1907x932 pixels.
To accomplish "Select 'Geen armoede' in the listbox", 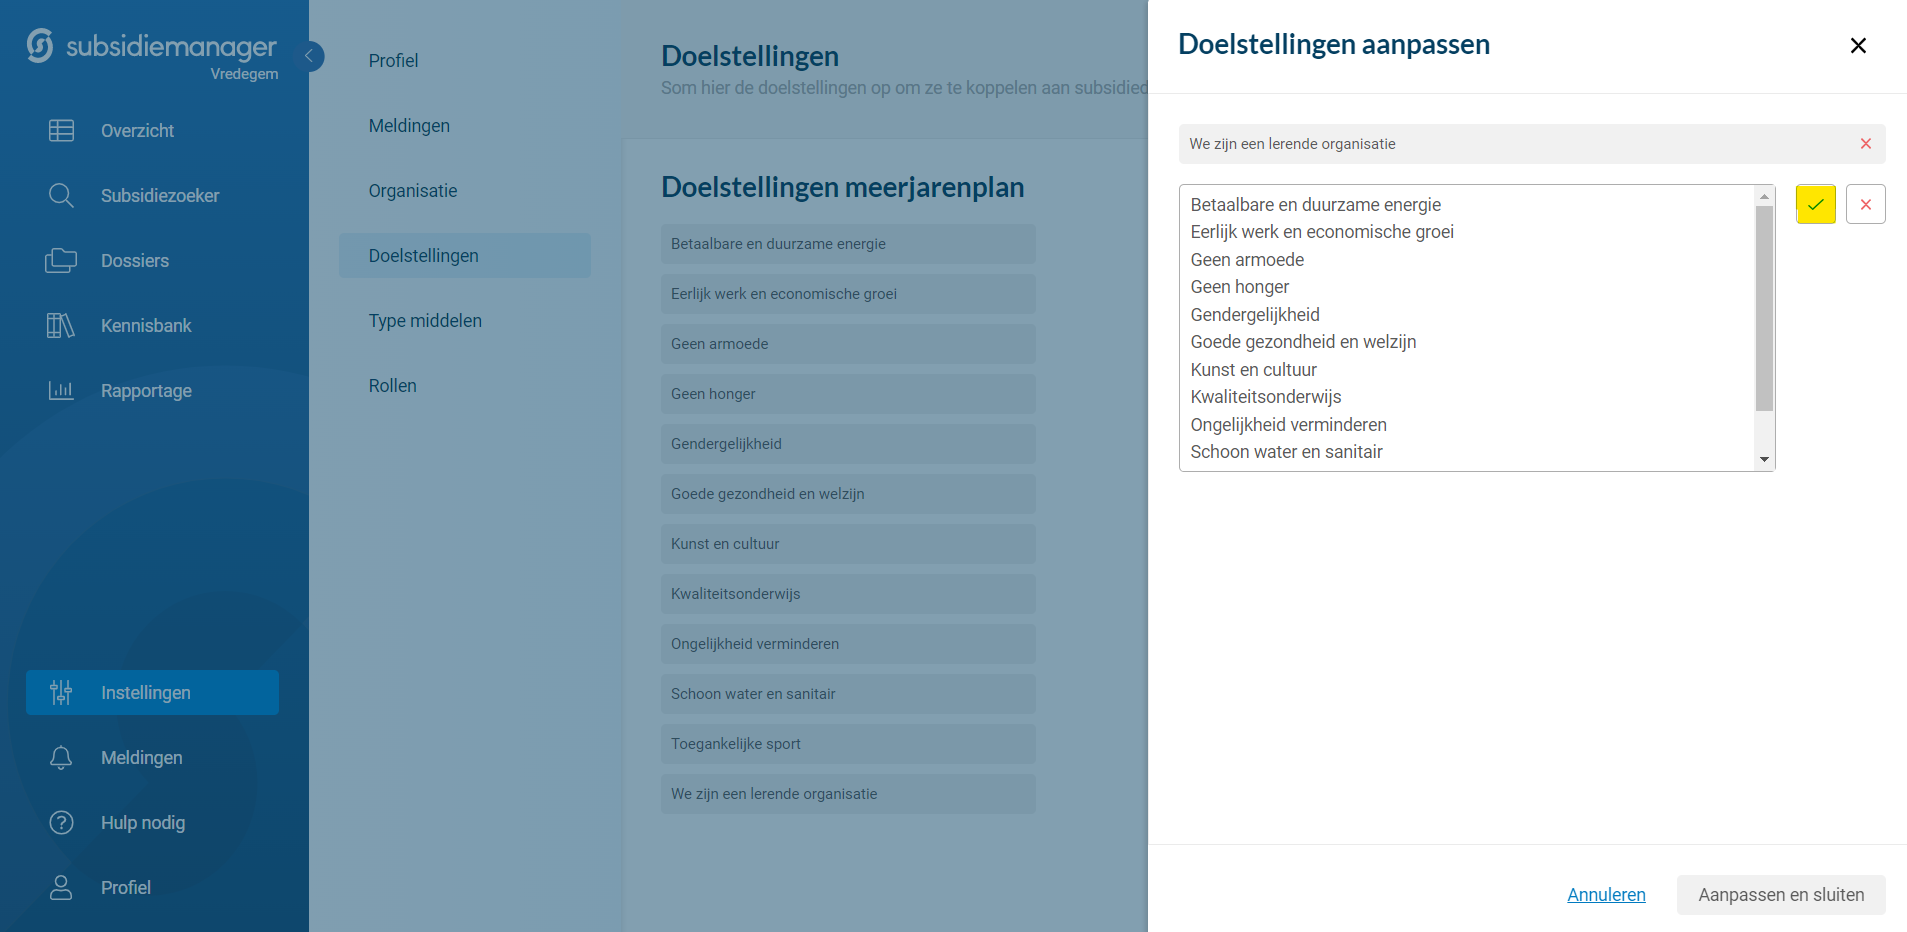I will [1247, 260].
